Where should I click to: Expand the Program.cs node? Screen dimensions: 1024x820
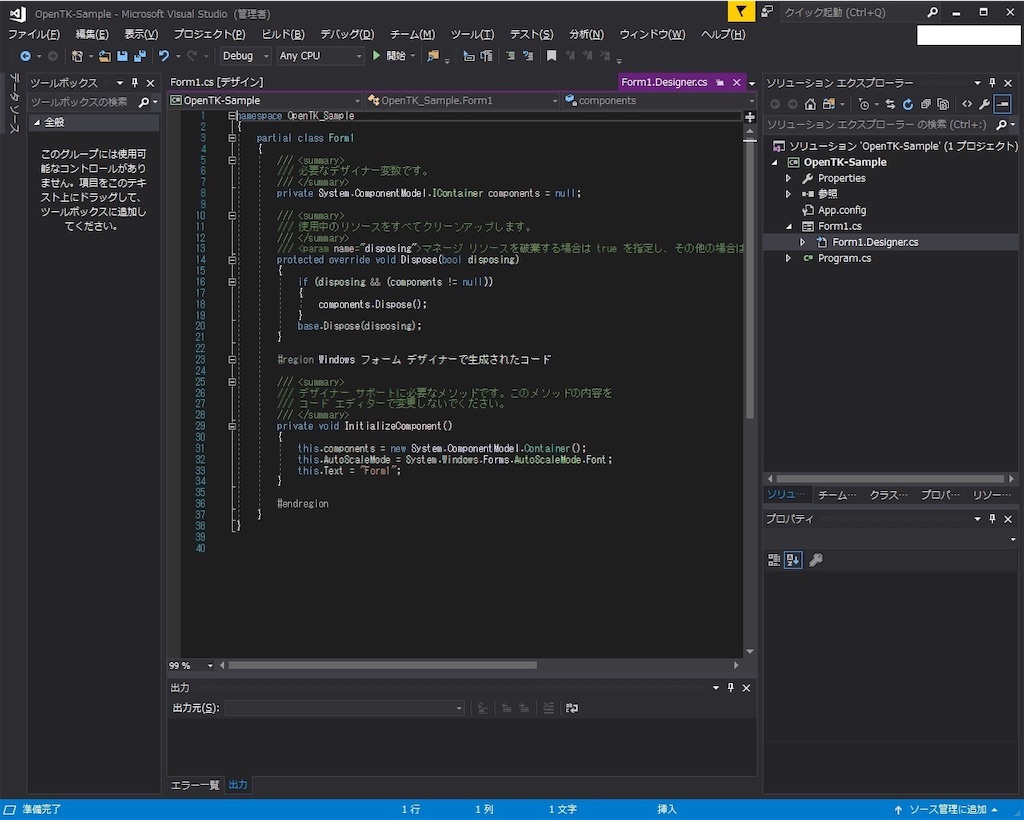pos(788,259)
